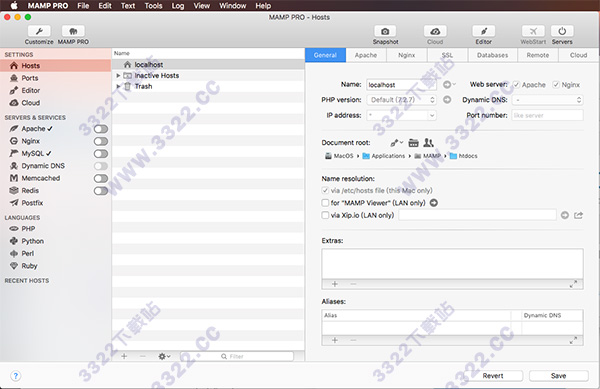Open the Dynamic DNS dropdown
Image resolution: width=600 pixels, height=389 pixels.
pos(548,100)
